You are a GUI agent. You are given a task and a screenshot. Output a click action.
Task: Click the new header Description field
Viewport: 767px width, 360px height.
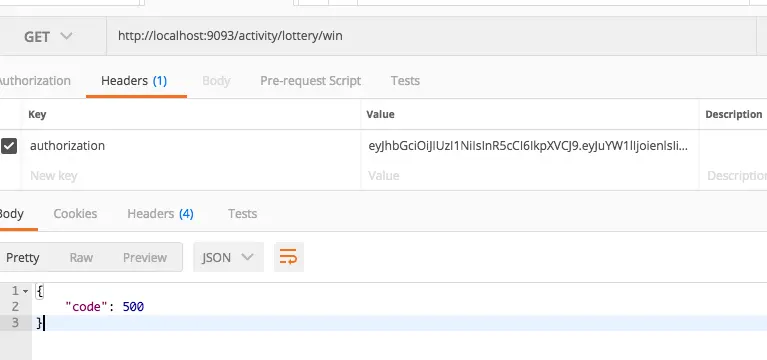[x=734, y=176]
